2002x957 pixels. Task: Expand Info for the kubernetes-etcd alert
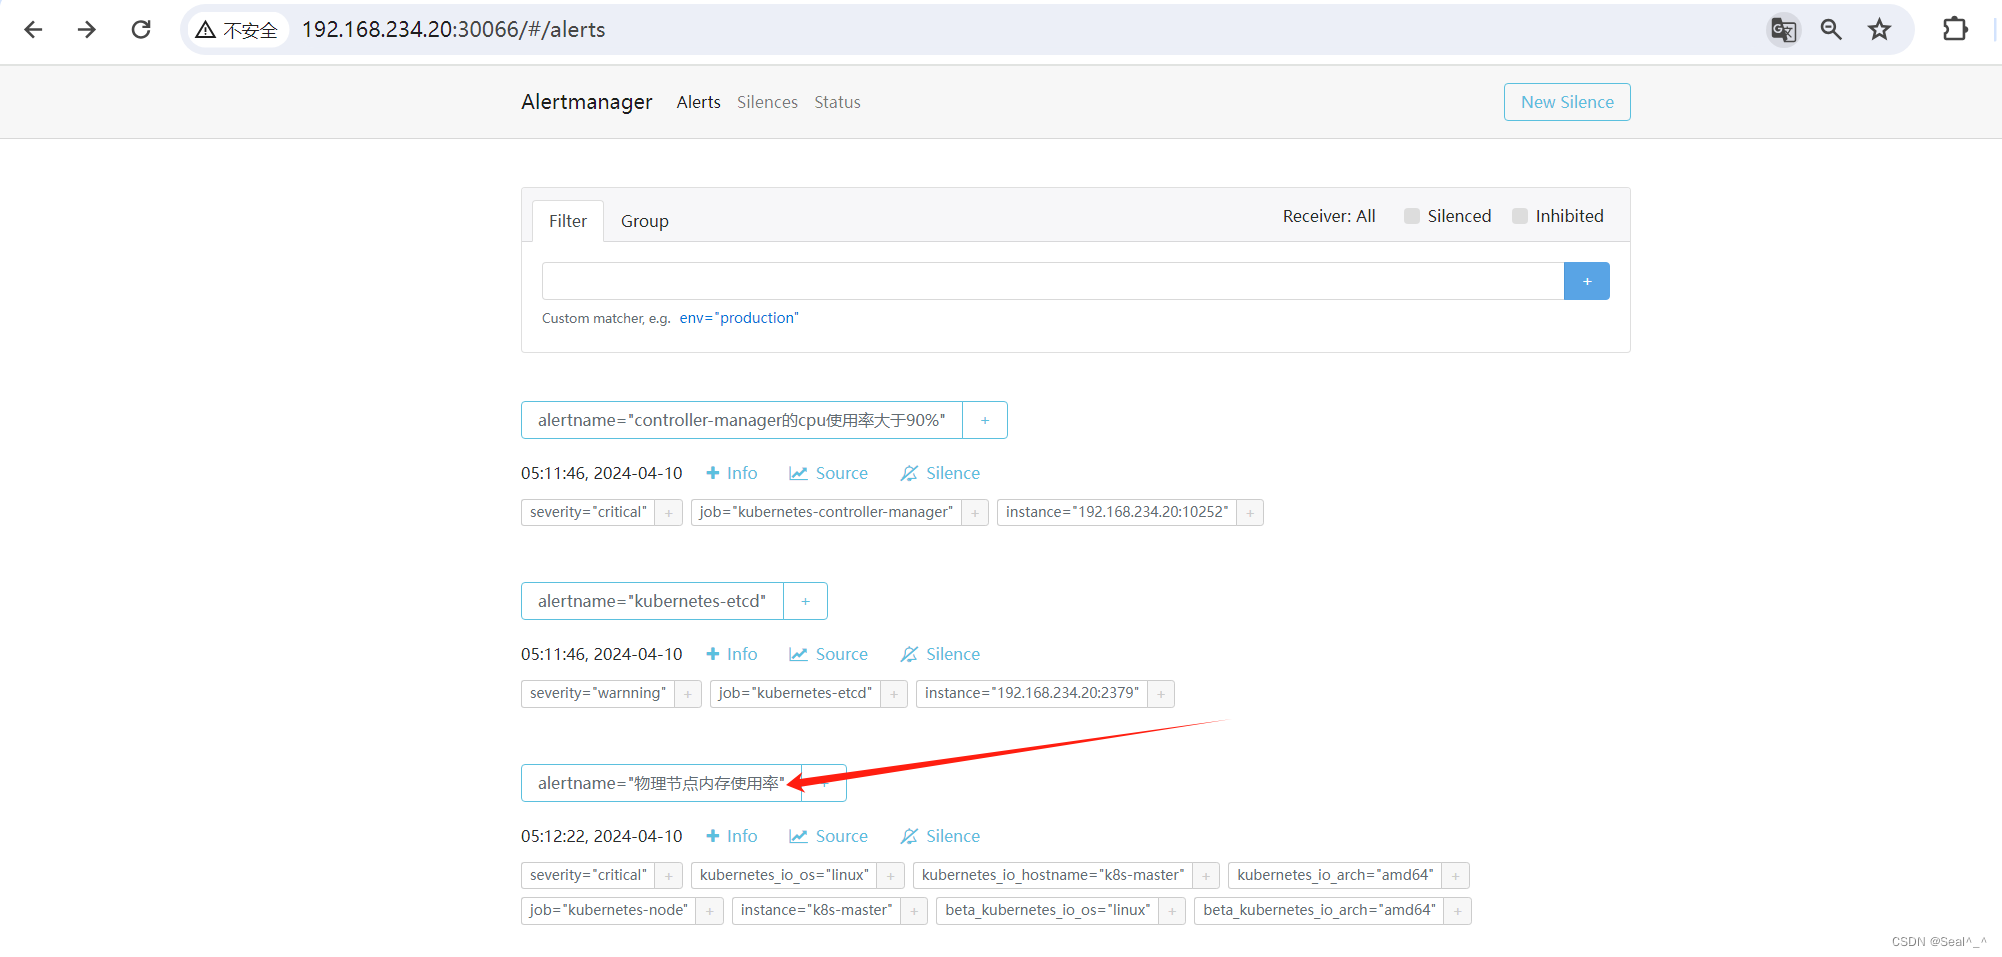click(x=732, y=654)
